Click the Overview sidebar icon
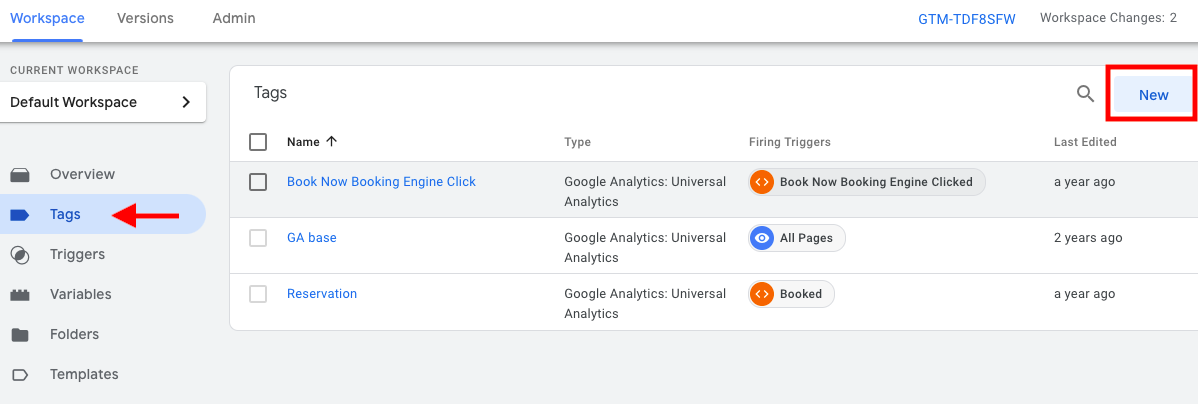 coord(20,175)
